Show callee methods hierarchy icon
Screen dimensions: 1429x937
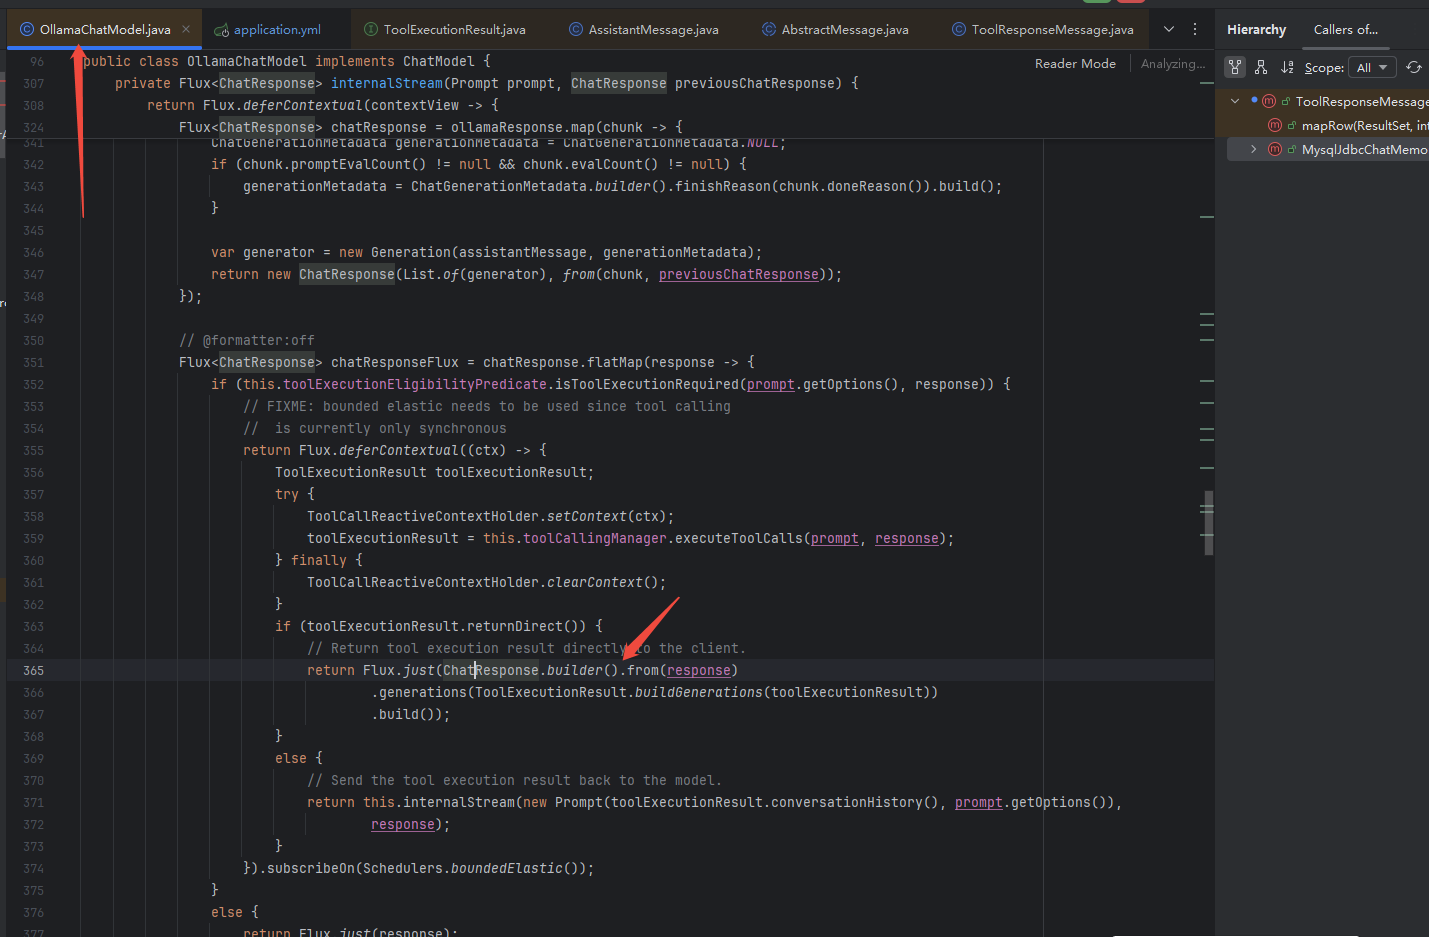tap(1261, 67)
